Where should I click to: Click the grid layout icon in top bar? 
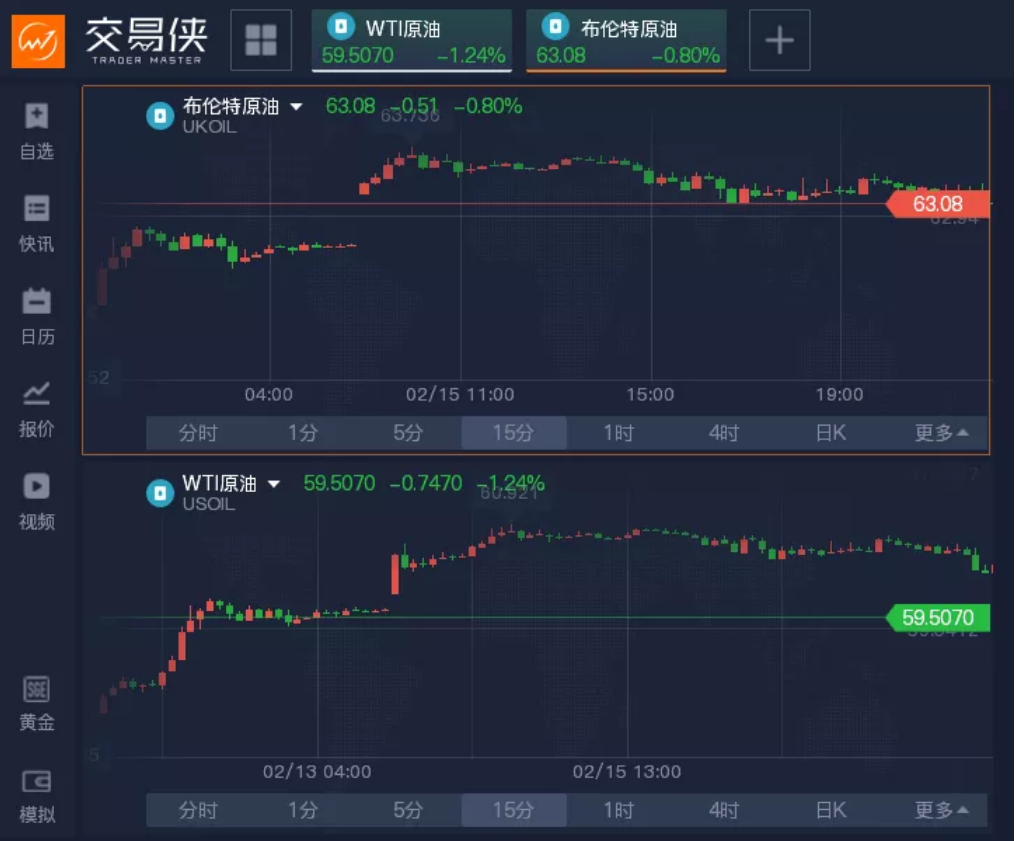point(261,40)
